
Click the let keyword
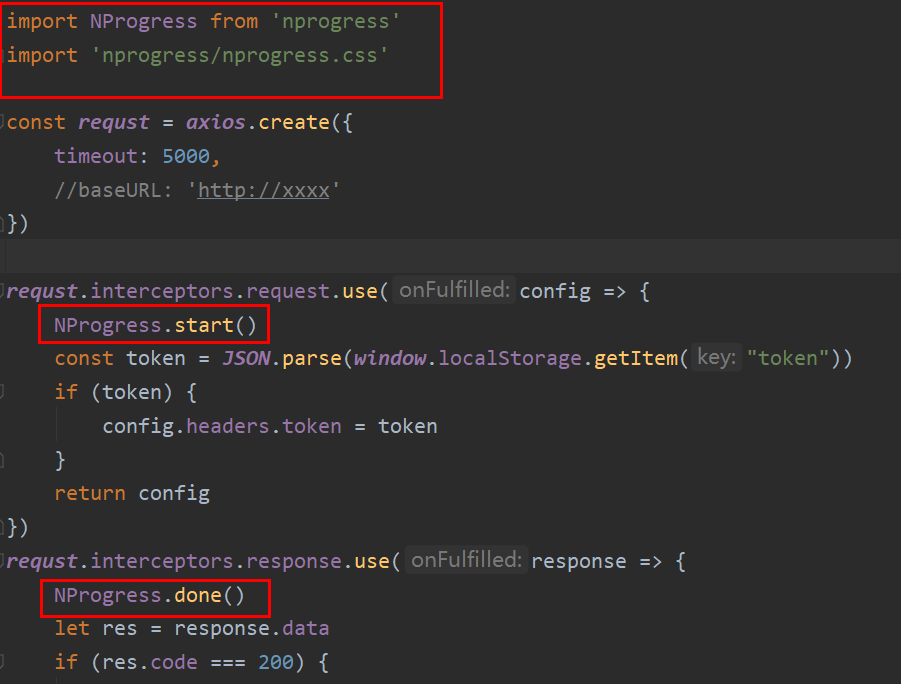pos(72,628)
